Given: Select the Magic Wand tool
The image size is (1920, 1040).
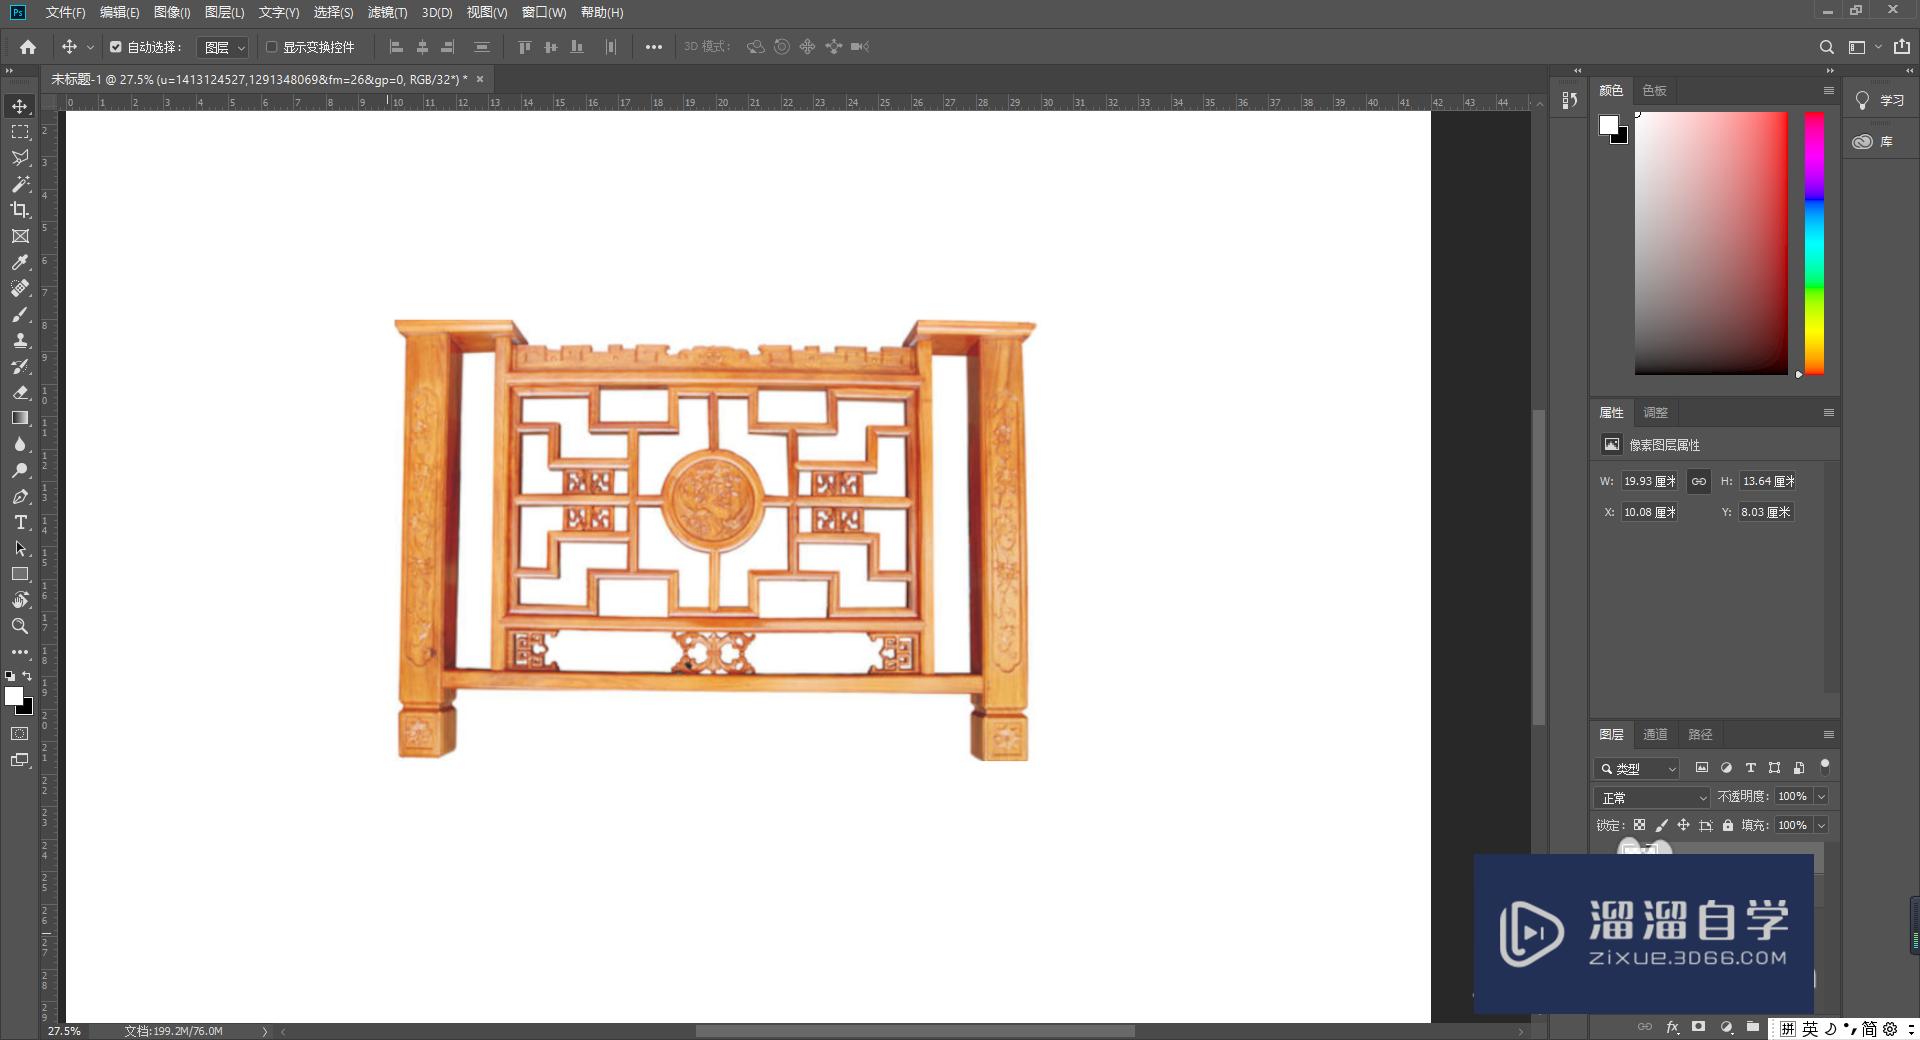Looking at the screenshot, I should (x=20, y=184).
